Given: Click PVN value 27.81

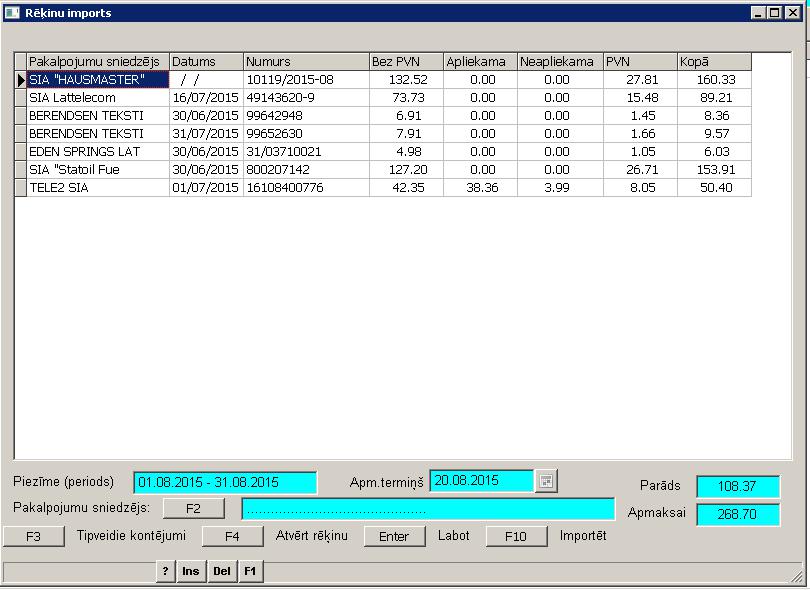Looking at the screenshot, I should 641,80.
